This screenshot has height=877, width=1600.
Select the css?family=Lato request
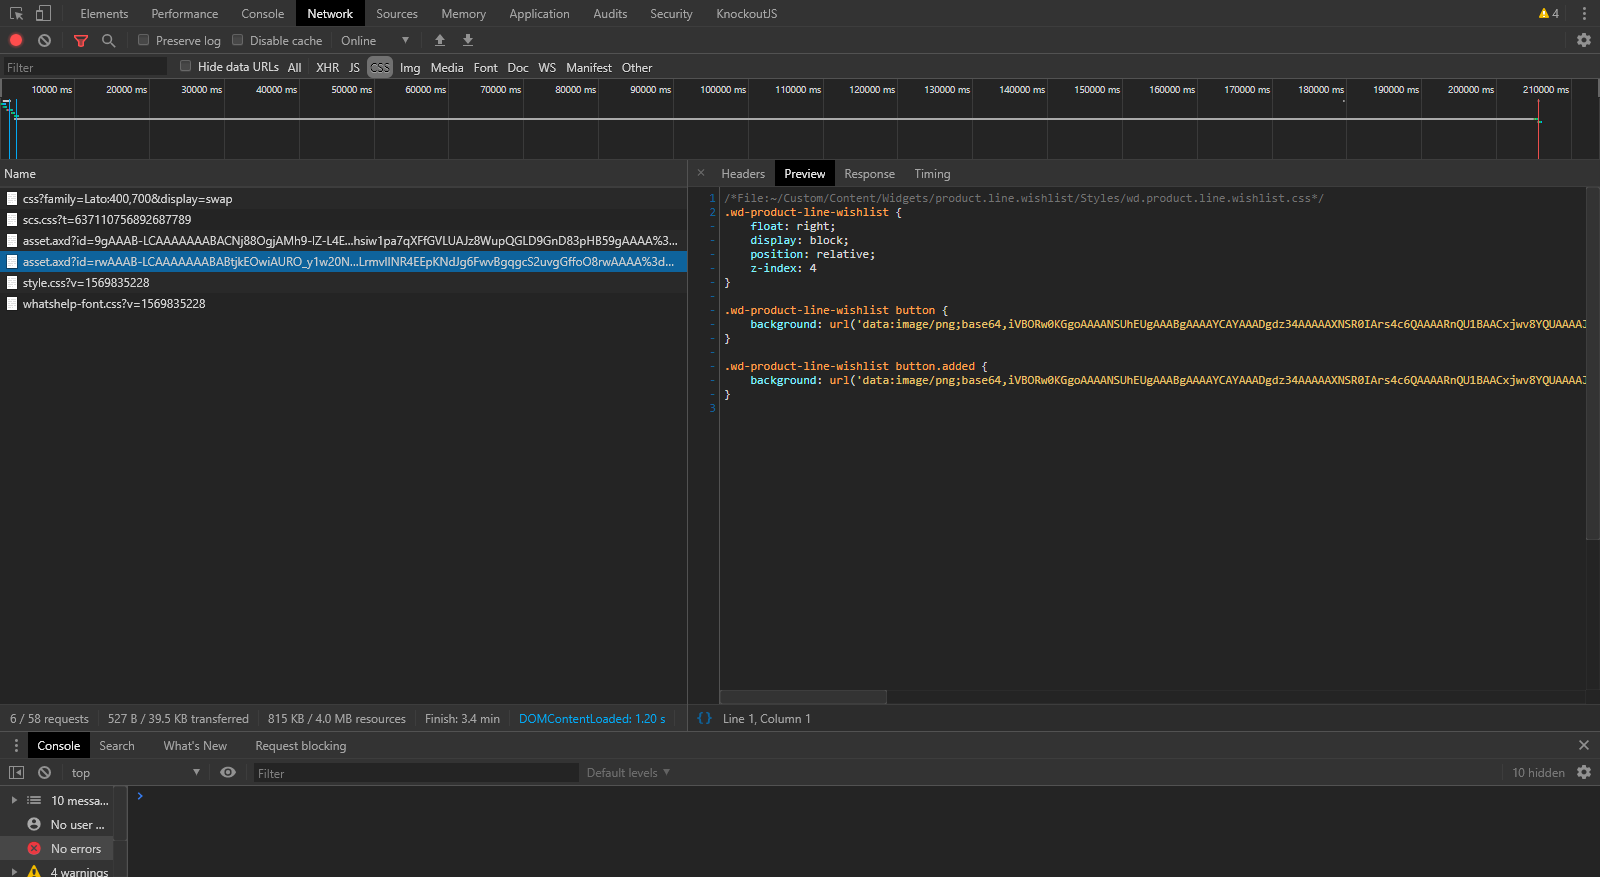click(343, 199)
